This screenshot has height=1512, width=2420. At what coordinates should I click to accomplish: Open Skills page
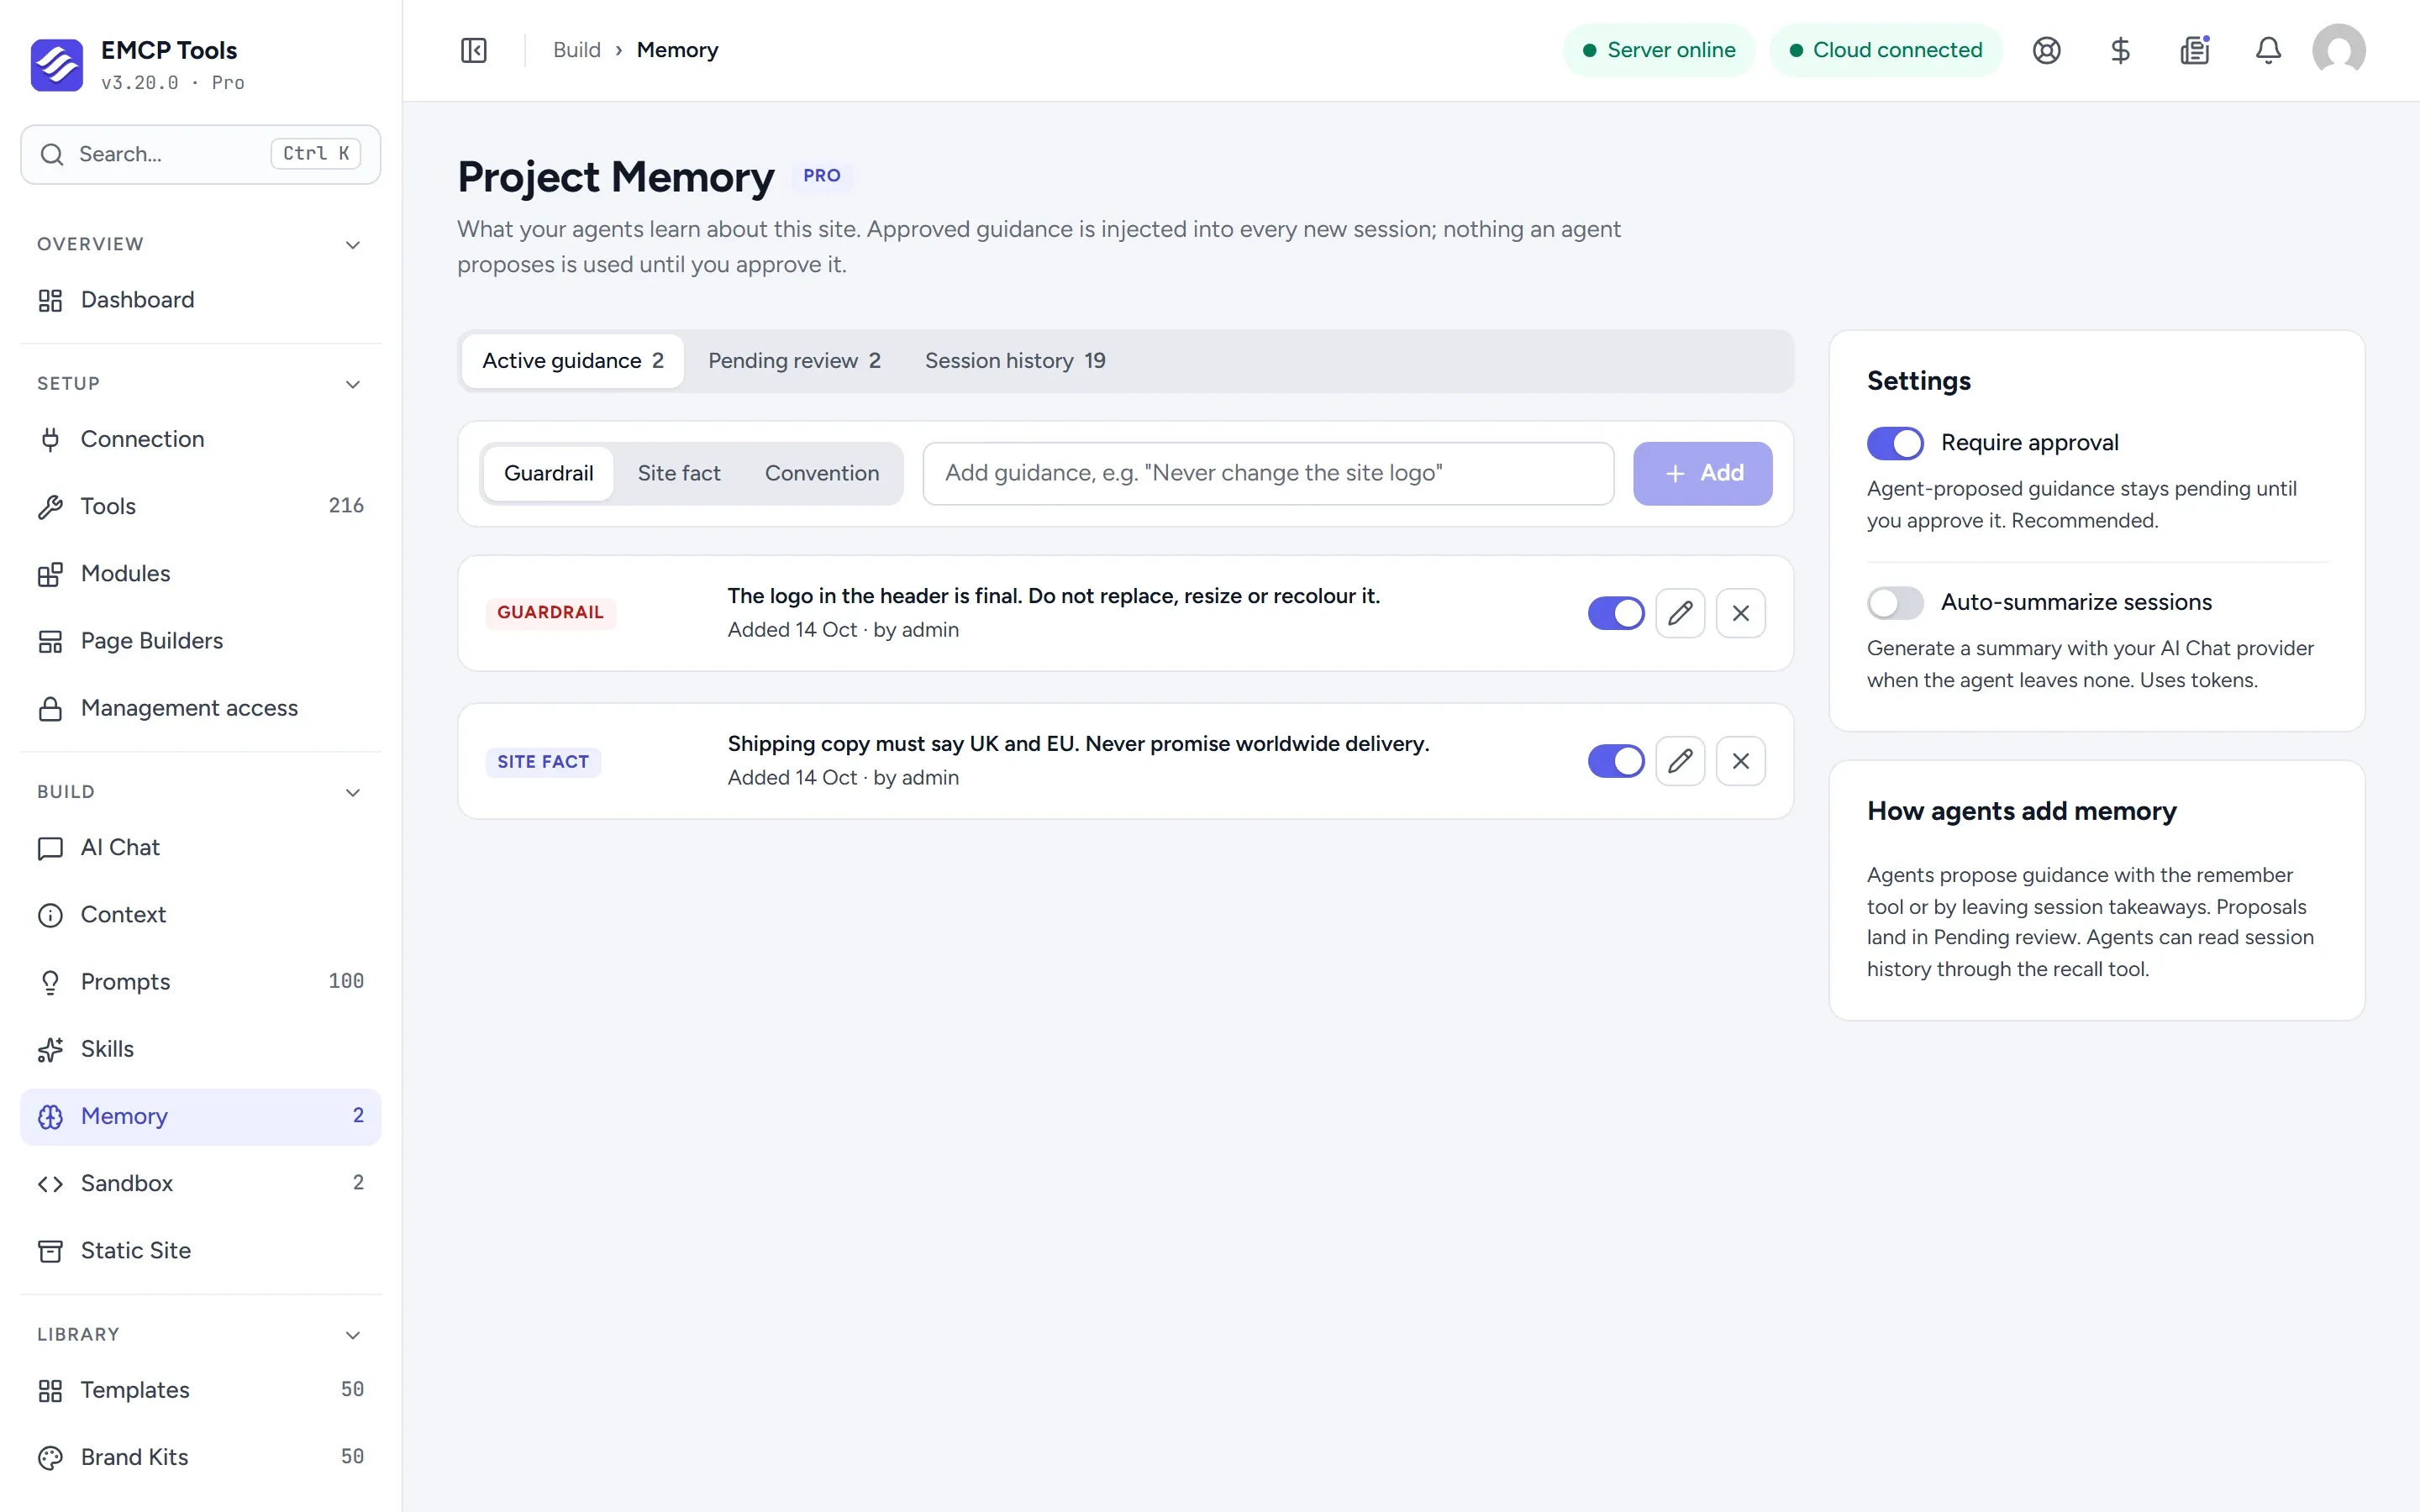(x=200, y=1049)
